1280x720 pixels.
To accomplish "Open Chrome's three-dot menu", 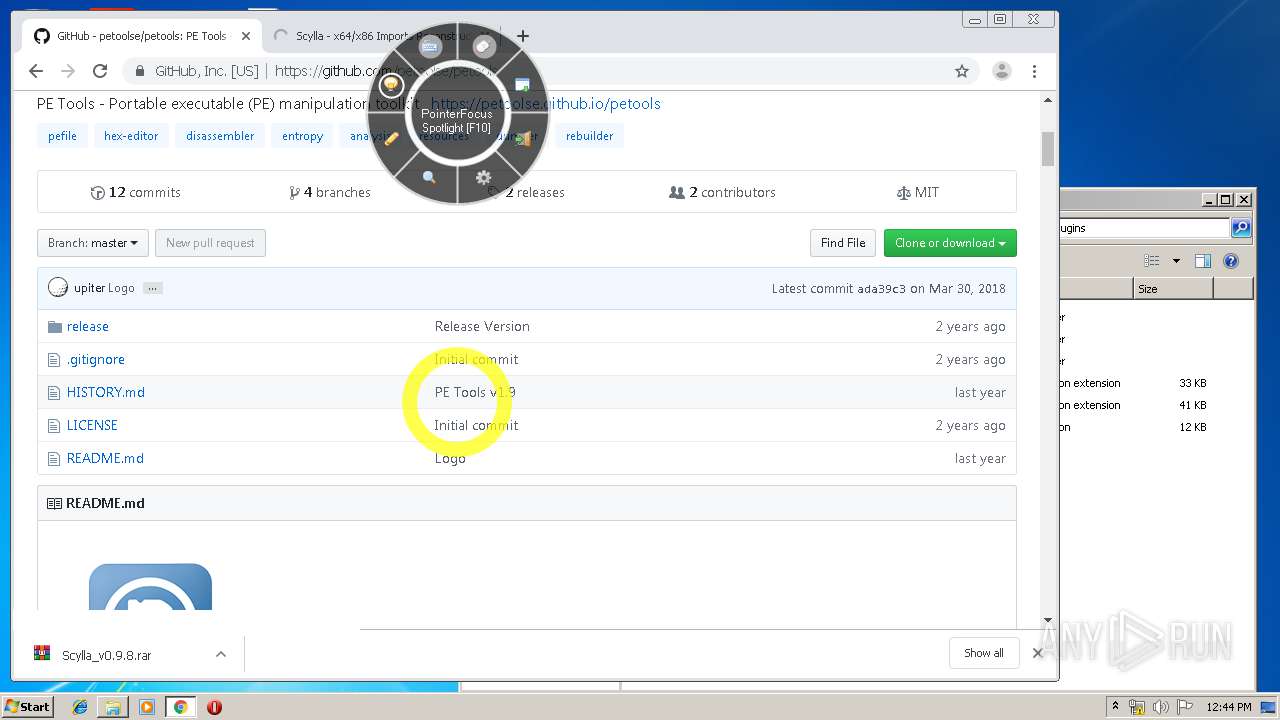I will pyautogui.click(x=1035, y=71).
